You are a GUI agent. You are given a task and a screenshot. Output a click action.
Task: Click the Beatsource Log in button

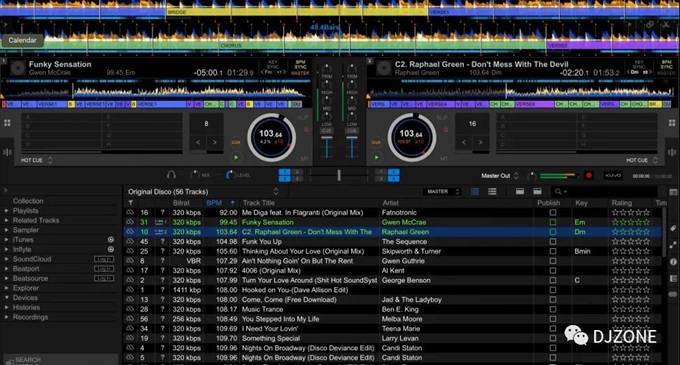tap(104, 278)
